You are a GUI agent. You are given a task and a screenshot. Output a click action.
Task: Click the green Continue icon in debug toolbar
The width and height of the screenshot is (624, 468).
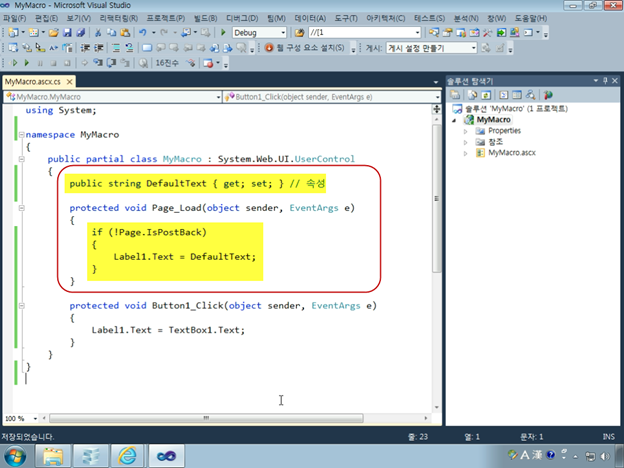27,63
